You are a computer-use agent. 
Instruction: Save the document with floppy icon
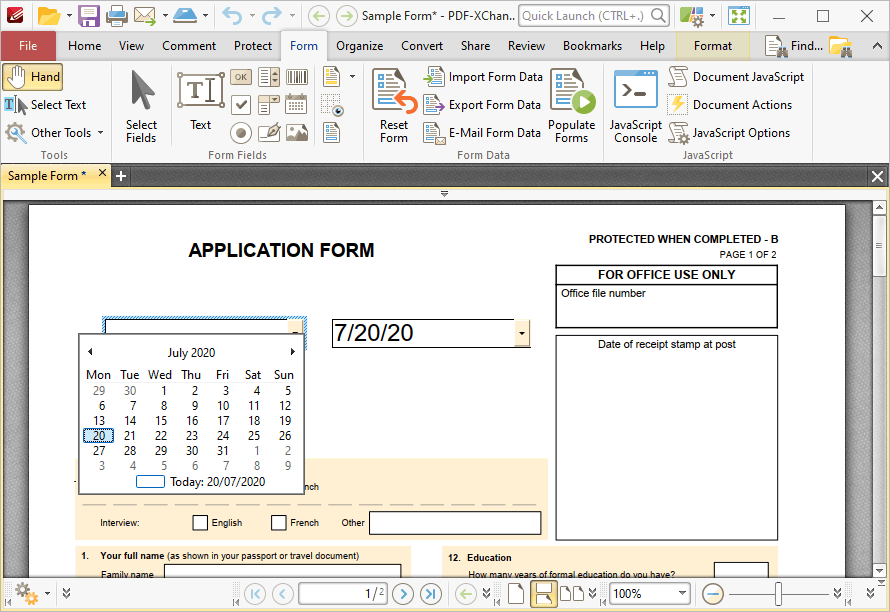pos(89,16)
